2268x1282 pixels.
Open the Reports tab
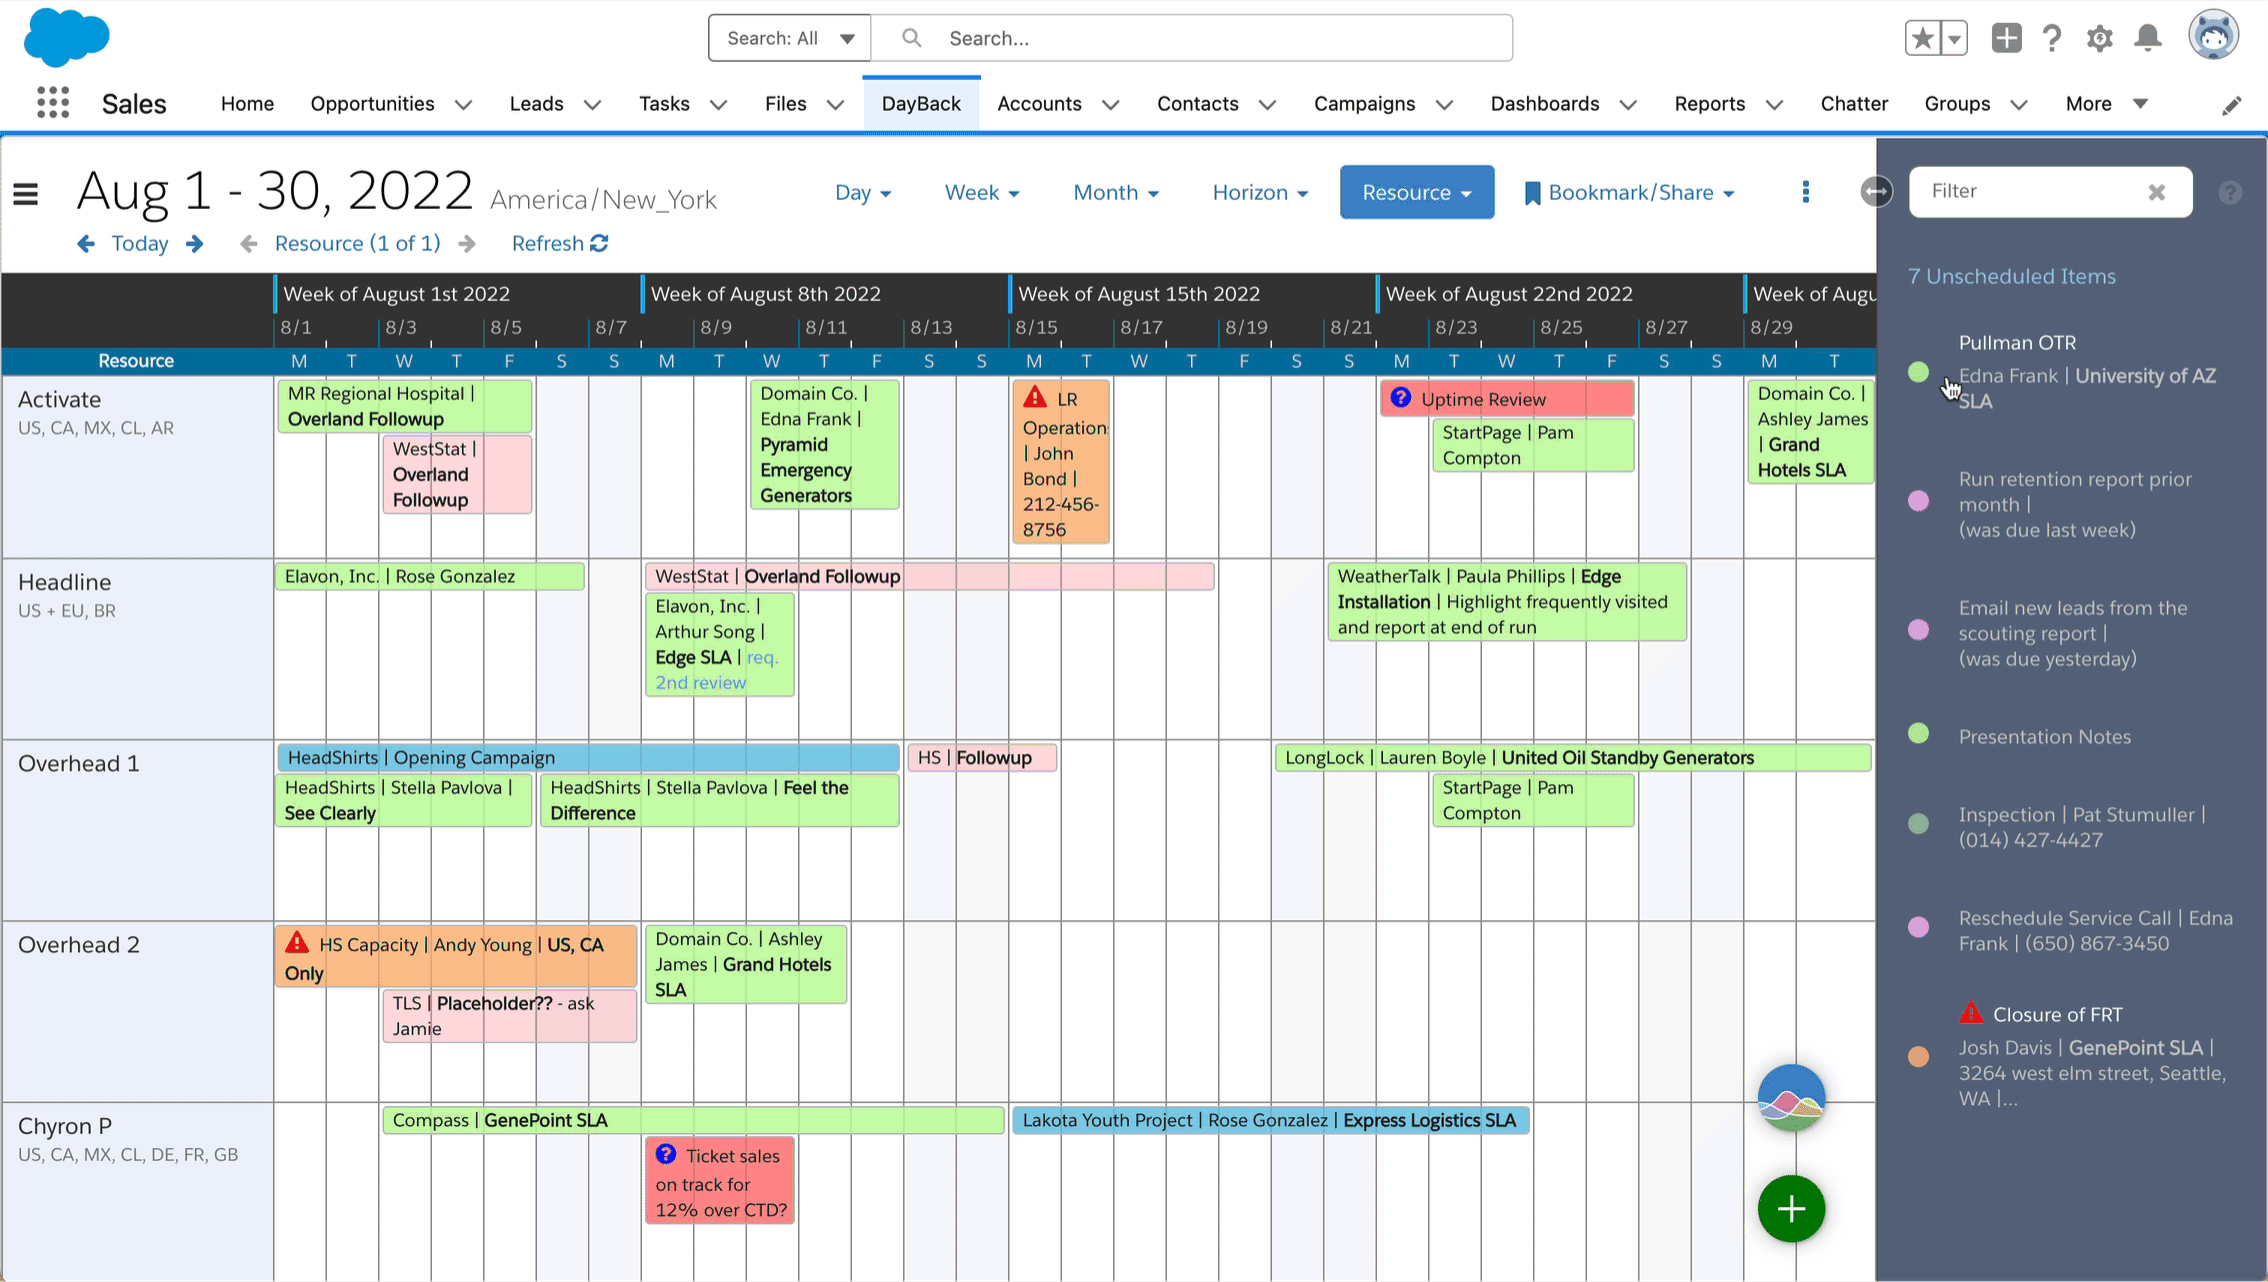click(1710, 104)
